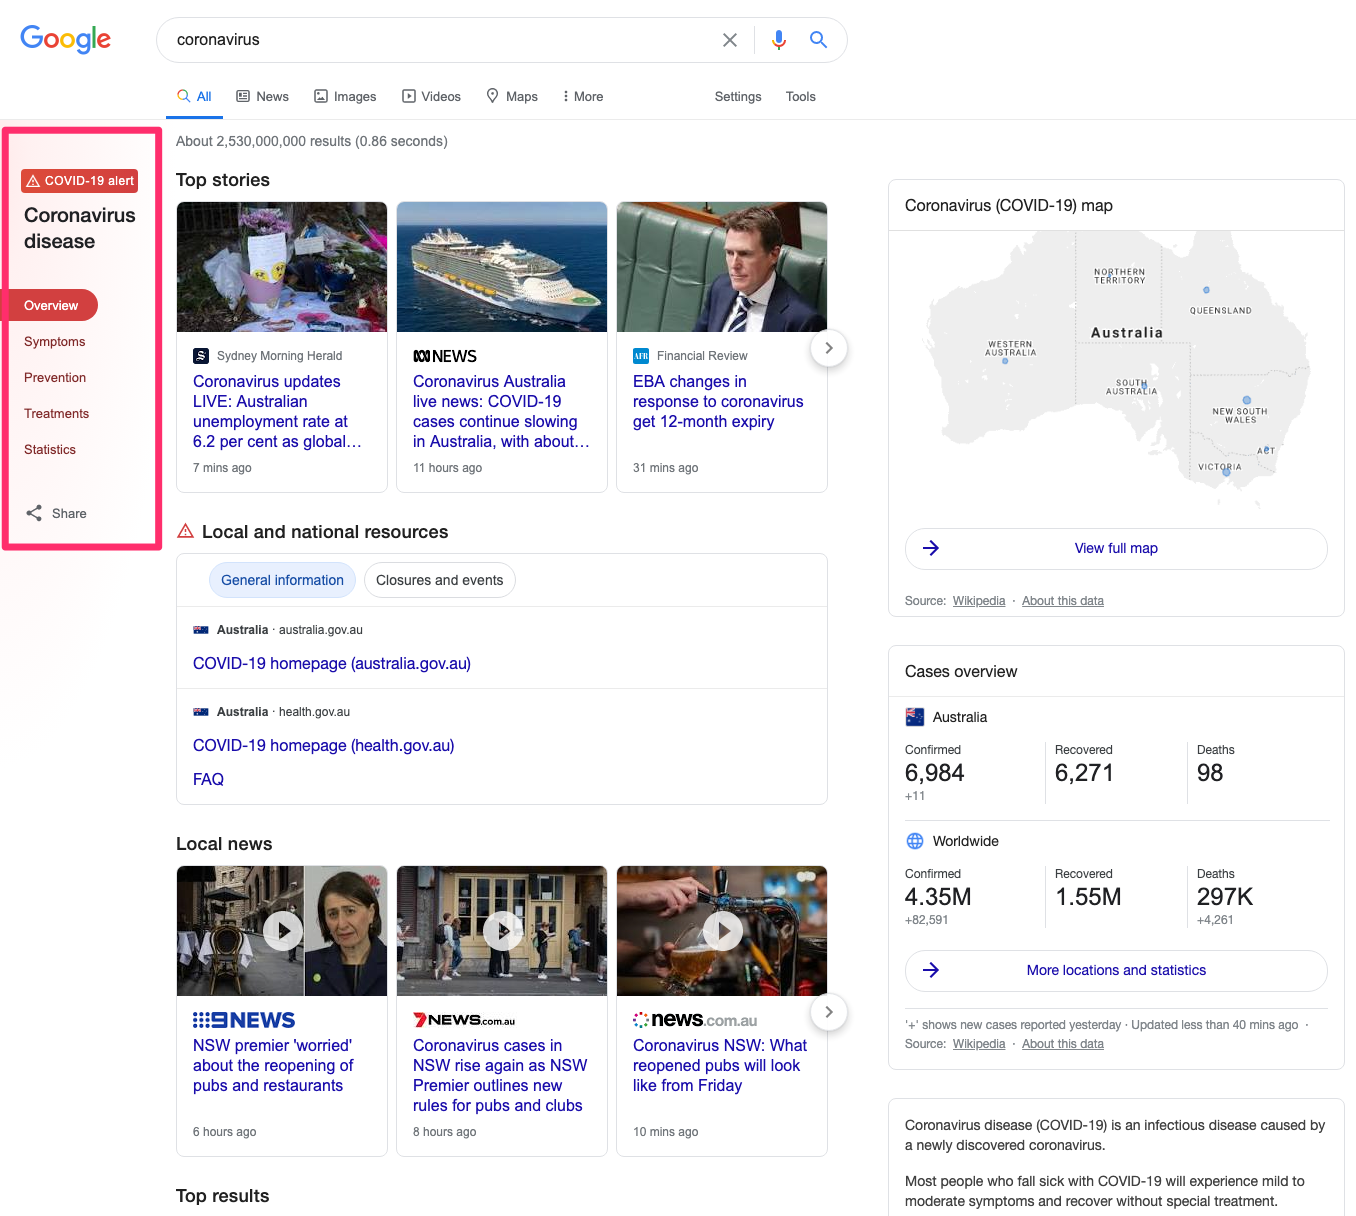Click the cruise ship story thumbnail
1356x1216 pixels.
click(502, 267)
